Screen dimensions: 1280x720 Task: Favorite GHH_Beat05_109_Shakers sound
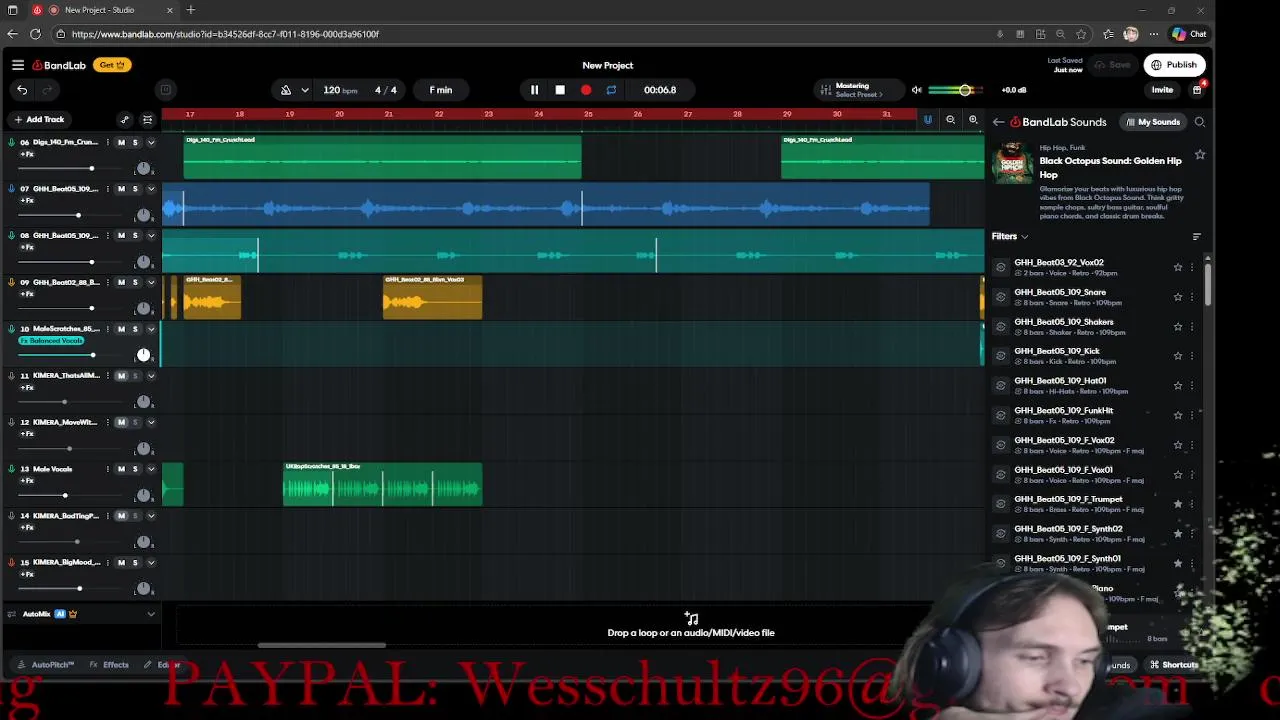coord(1178,327)
